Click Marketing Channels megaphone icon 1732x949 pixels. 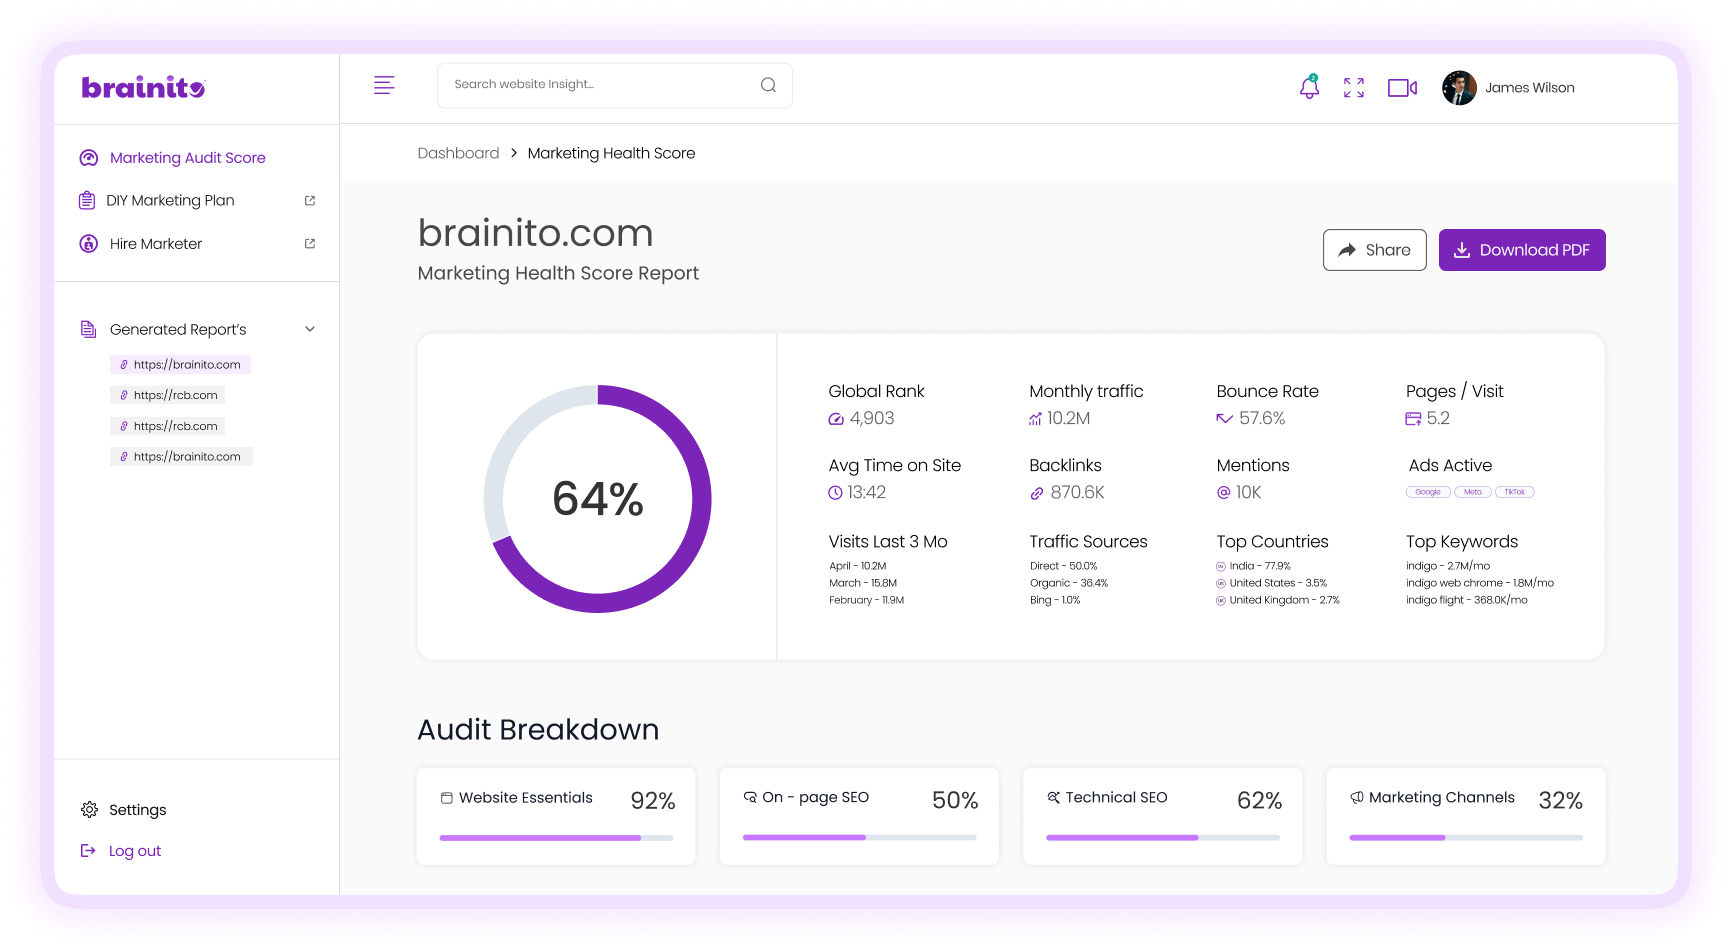click(x=1357, y=798)
